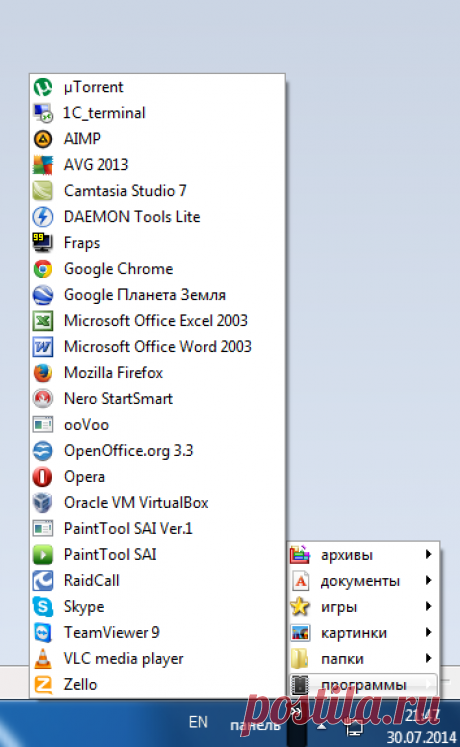Click the панель toolbar label in taskbar
The height and width of the screenshot is (747, 460).
coord(256,725)
